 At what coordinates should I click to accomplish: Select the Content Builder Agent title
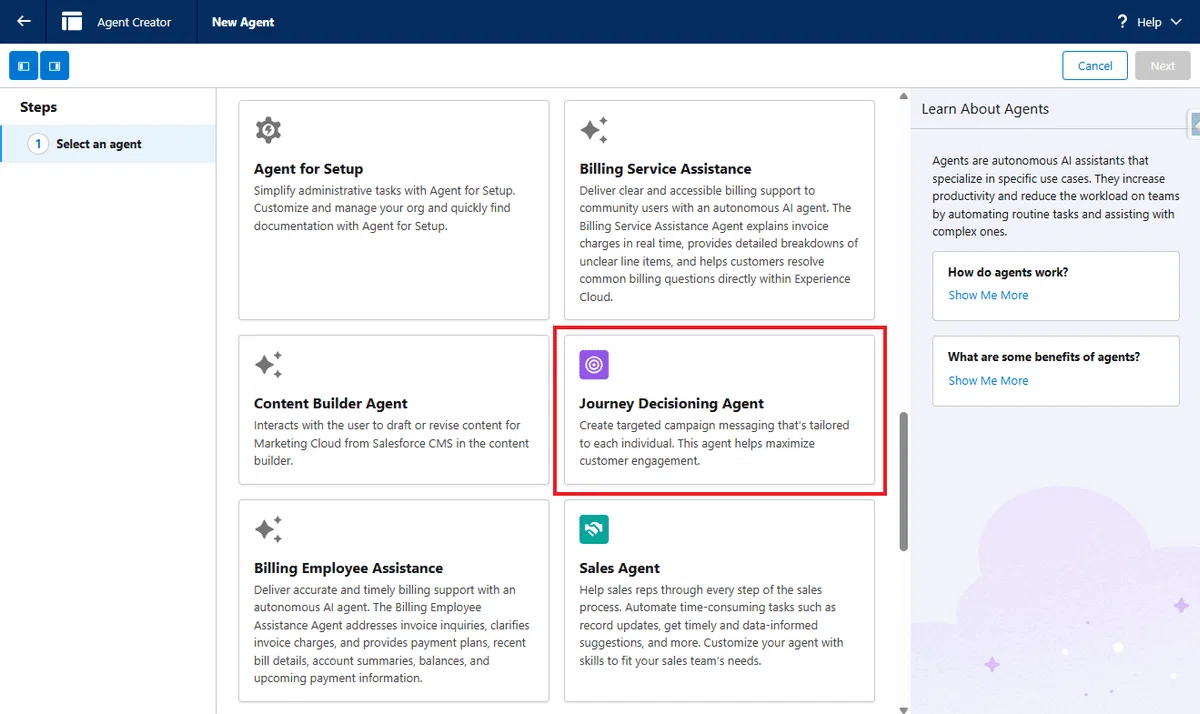pos(331,404)
